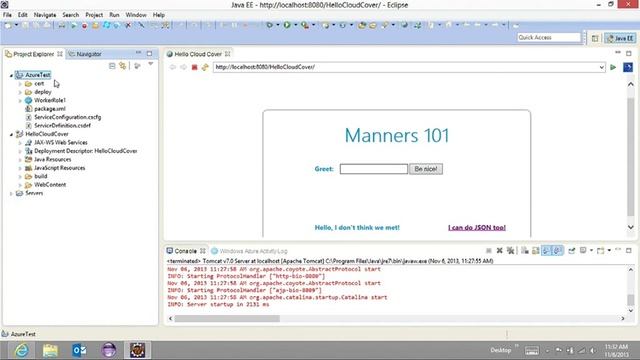Select package.xml in AzureTest
This screenshot has width=640, height=360.
click(49, 109)
